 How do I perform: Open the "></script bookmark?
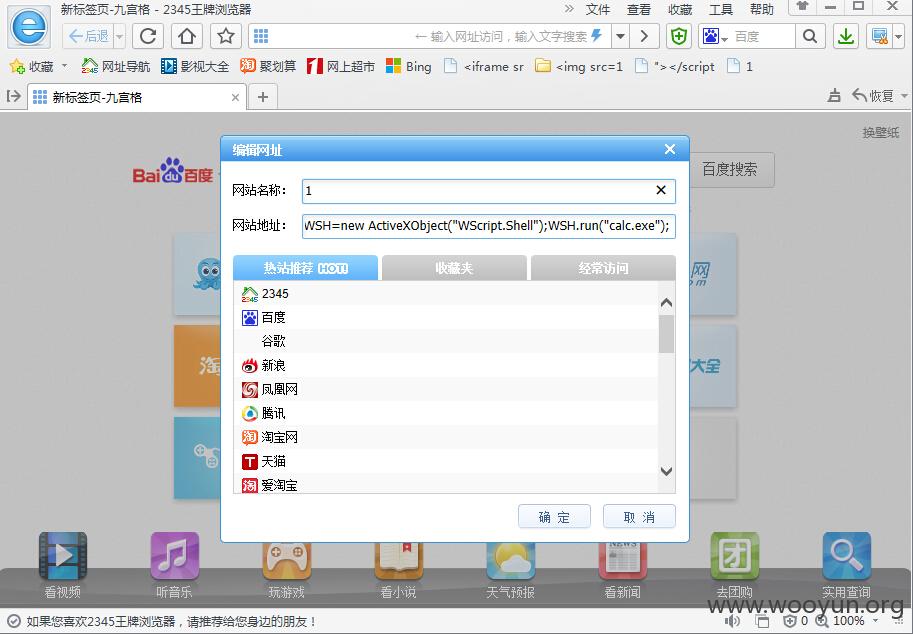pos(674,66)
